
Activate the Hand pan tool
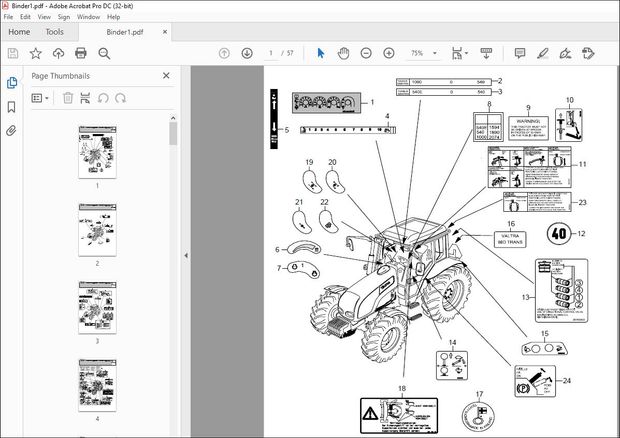coord(343,53)
